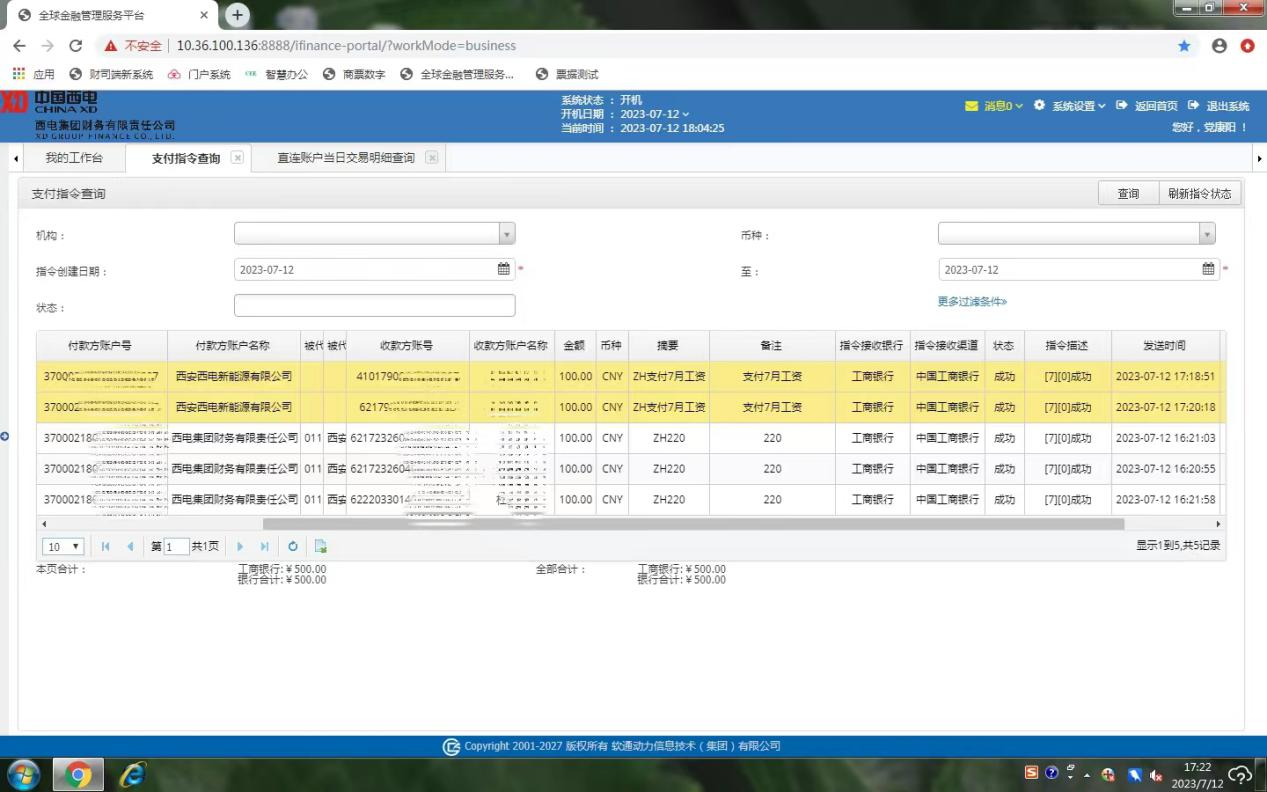
Task: Click the 系统设置 gear icon
Action: (1039, 106)
